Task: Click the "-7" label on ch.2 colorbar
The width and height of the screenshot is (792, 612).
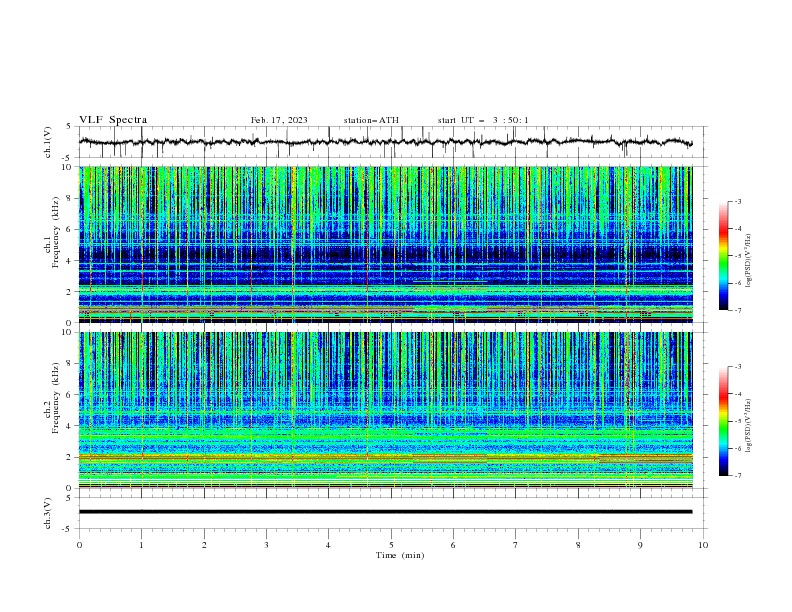Action: [738, 476]
